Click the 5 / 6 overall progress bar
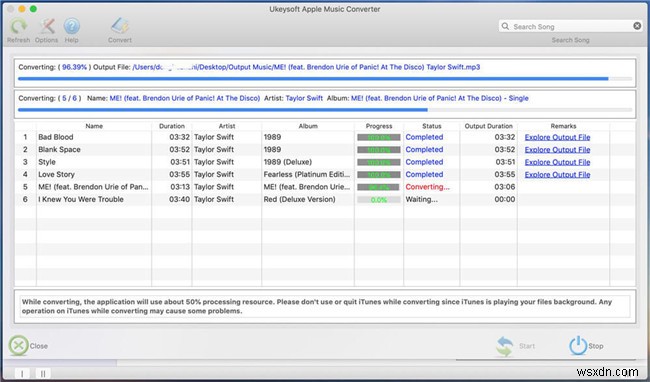The width and height of the screenshot is (650, 382). (325, 110)
